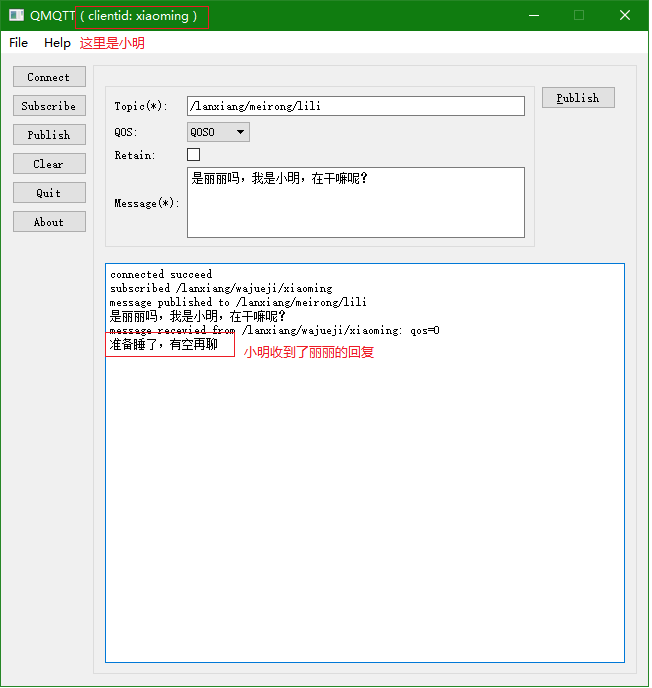
Task: Open the File menu
Action: (x=19, y=43)
